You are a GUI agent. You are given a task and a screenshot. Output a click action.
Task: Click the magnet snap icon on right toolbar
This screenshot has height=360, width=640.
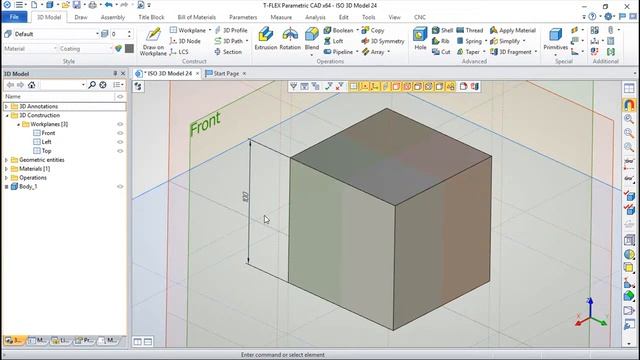point(629,104)
